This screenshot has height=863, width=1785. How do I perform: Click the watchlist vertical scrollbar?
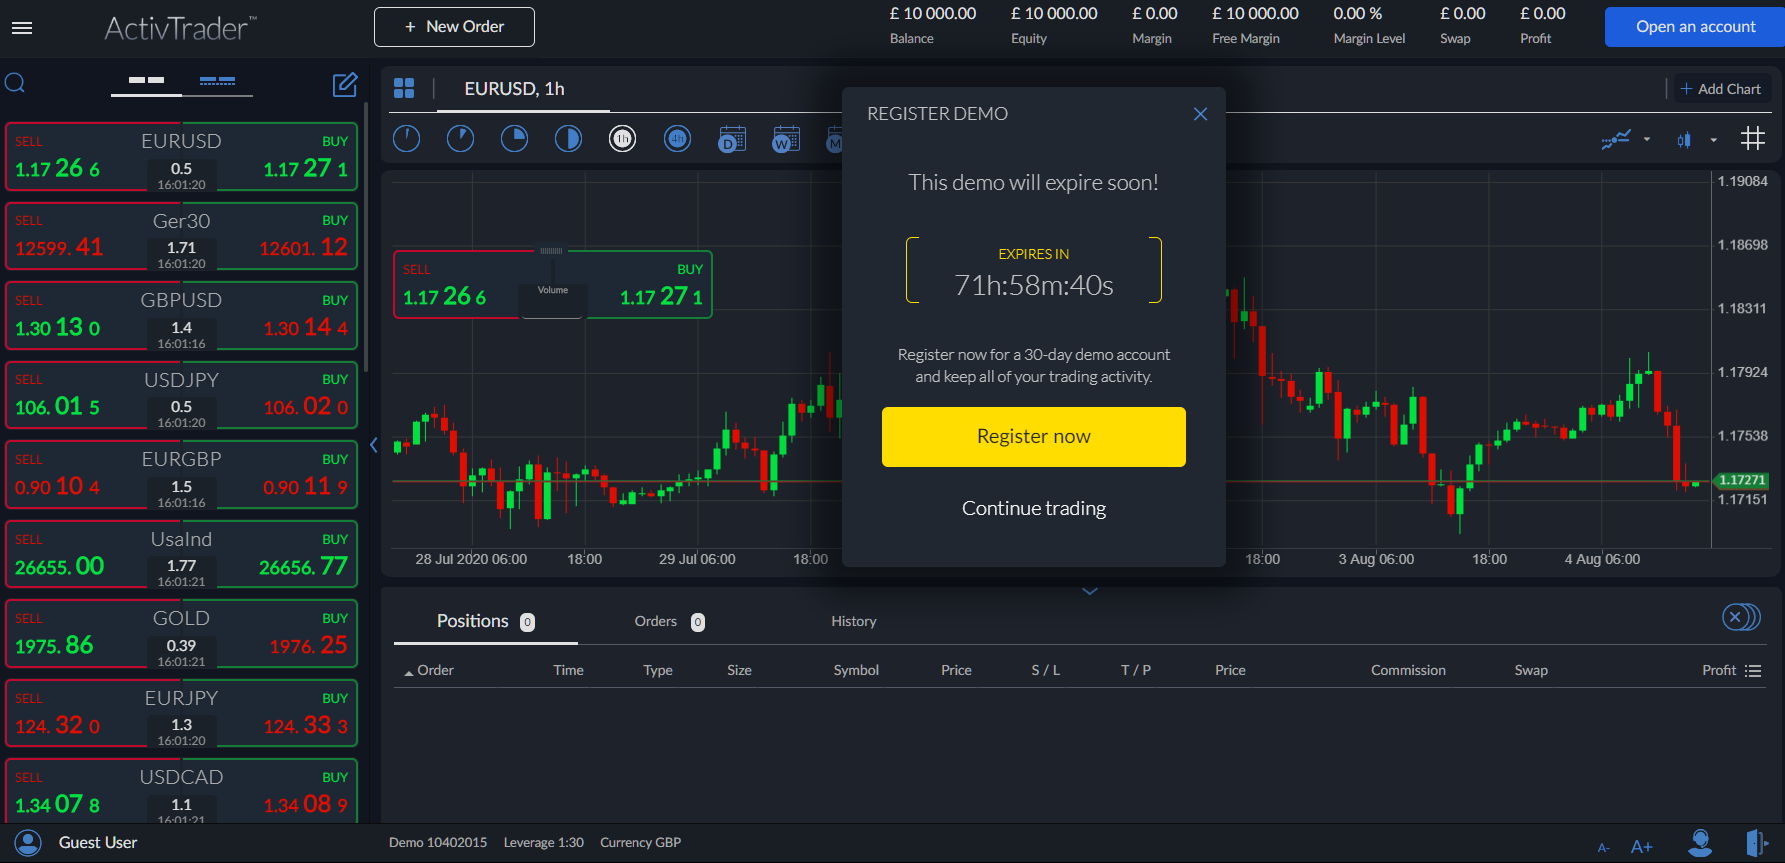(366, 237)
